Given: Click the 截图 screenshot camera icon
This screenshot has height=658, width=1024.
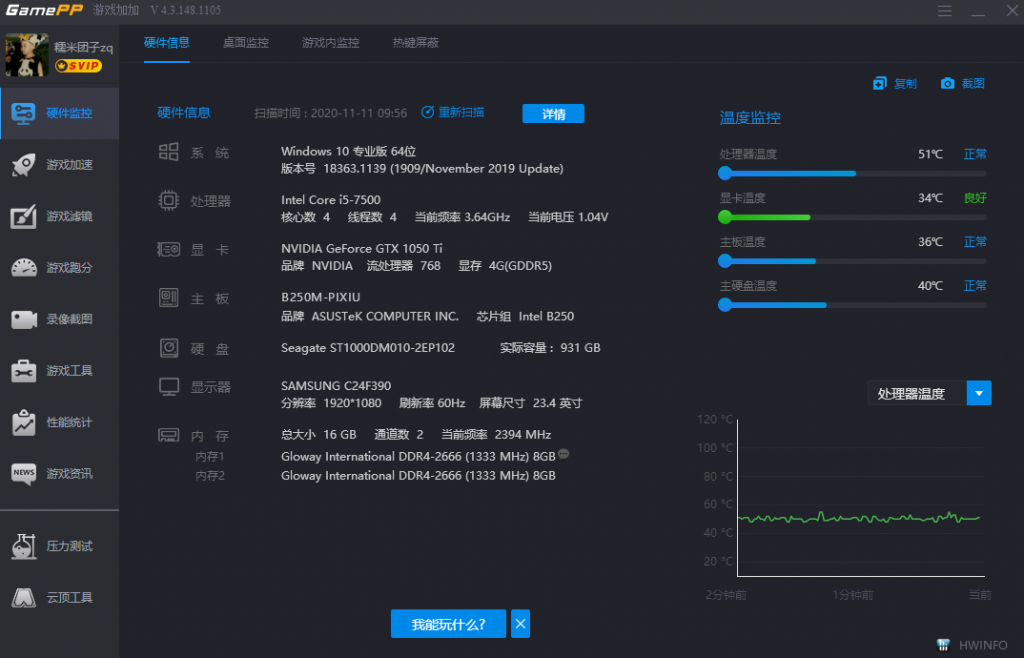Looking at the screenshot, I should (x=947, y=84).
